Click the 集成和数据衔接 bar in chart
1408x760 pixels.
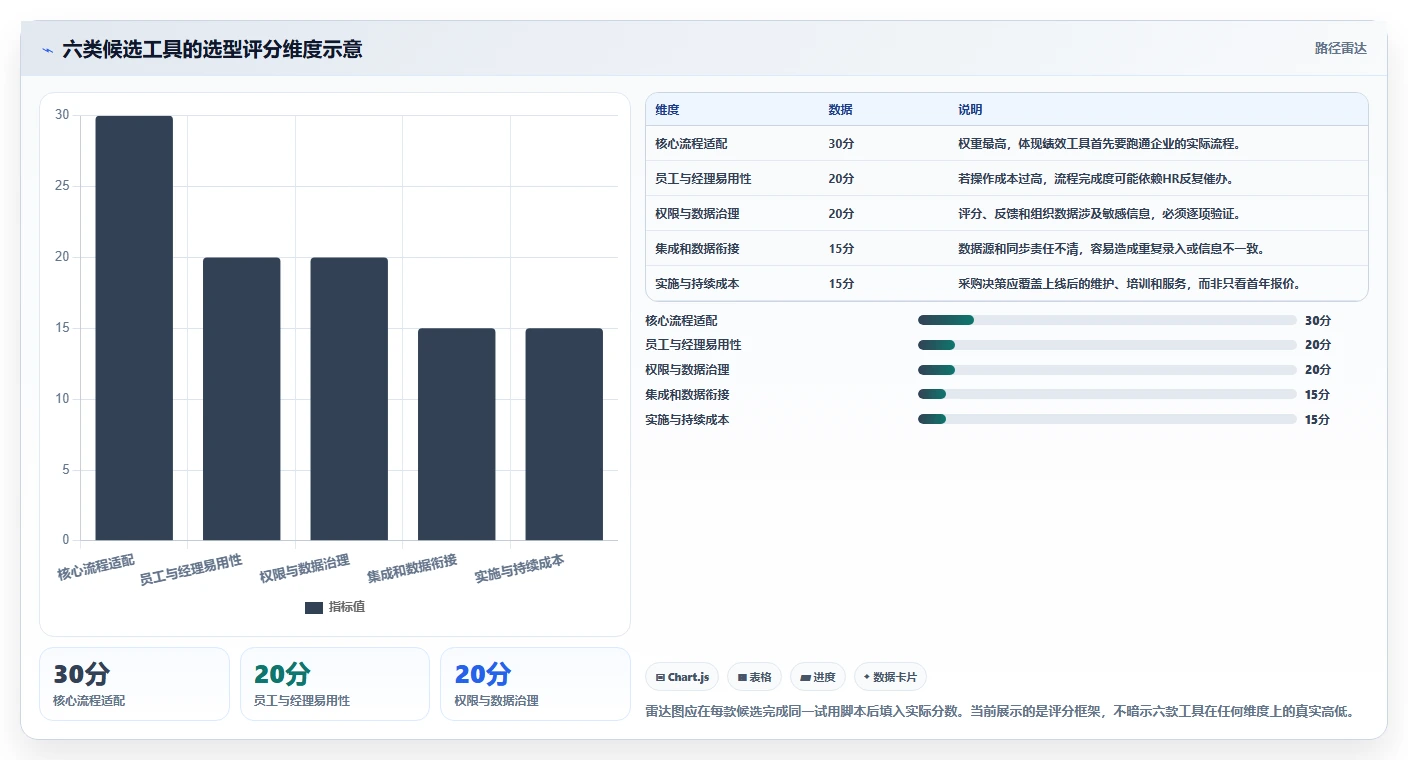pyautogui.click(x=457, y=434)
